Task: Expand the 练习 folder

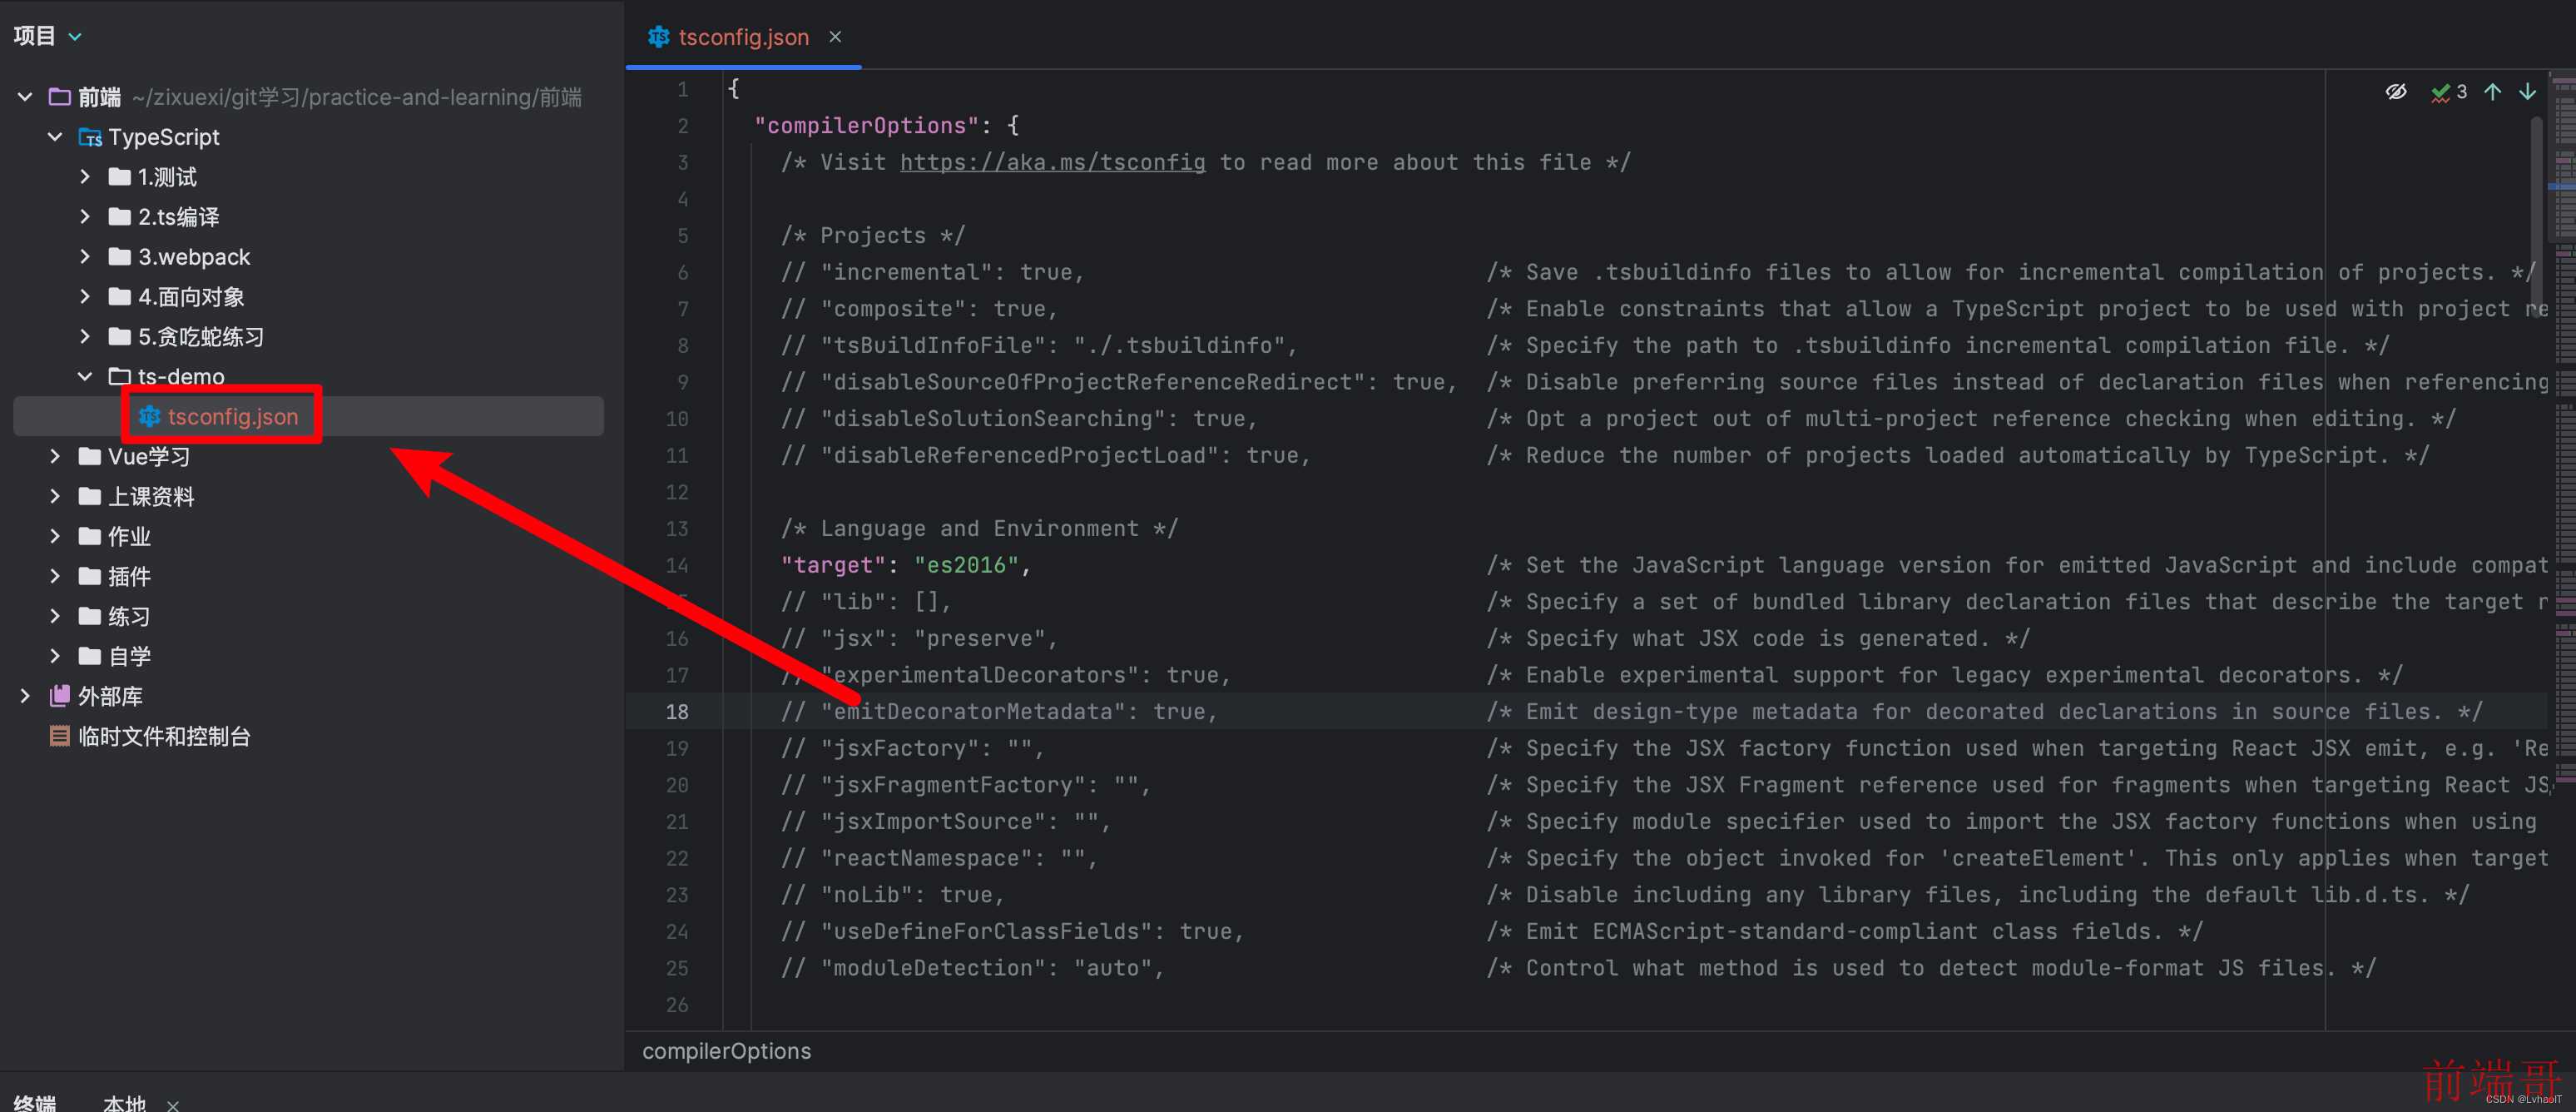Action: coord(55,617)
